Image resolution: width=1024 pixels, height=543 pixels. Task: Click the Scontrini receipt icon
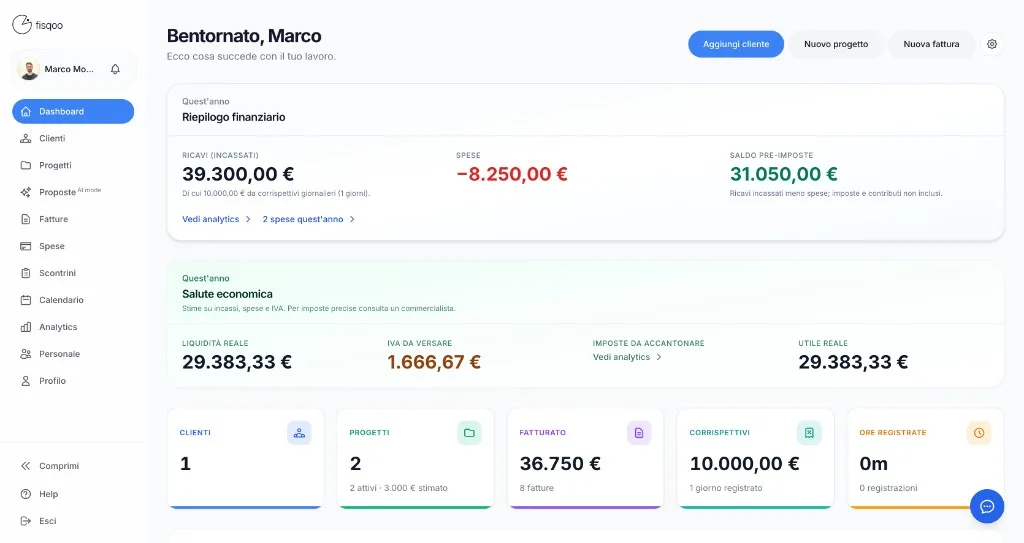25,273
